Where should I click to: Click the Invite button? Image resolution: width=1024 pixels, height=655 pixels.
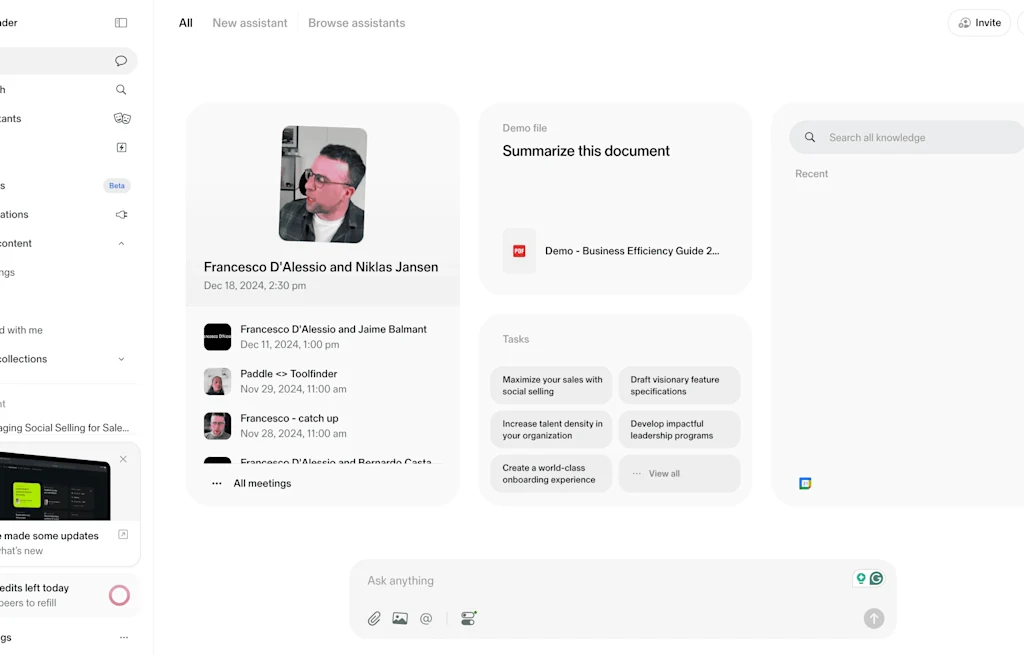[x=979, y=23]
